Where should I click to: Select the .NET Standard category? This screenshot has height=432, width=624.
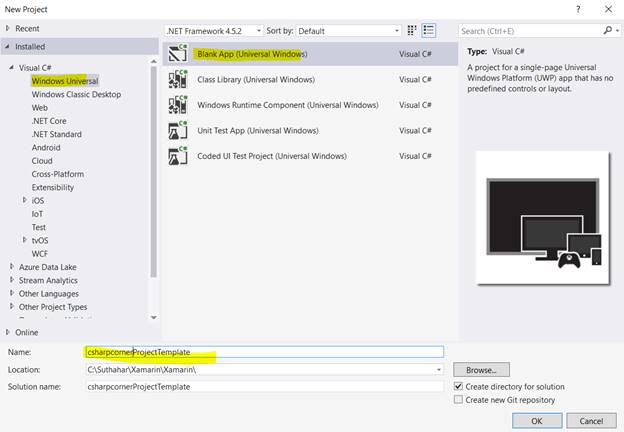pyautogui.click(x=57, y=134)
